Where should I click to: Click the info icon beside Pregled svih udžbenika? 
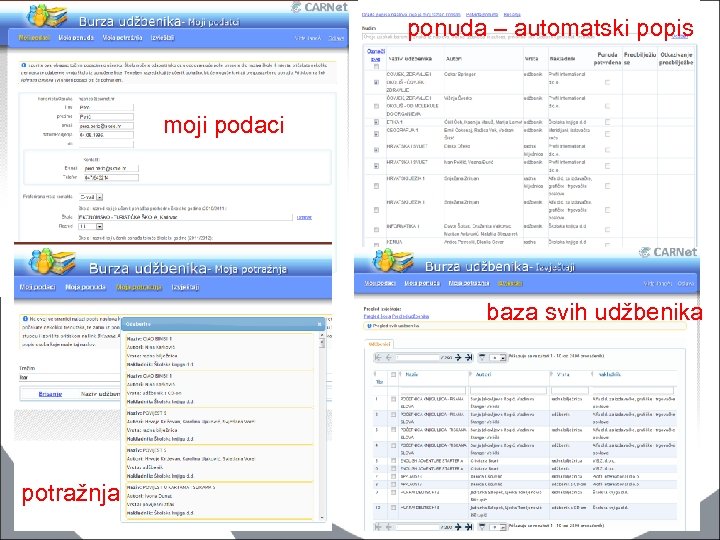(x=369, y=326)
